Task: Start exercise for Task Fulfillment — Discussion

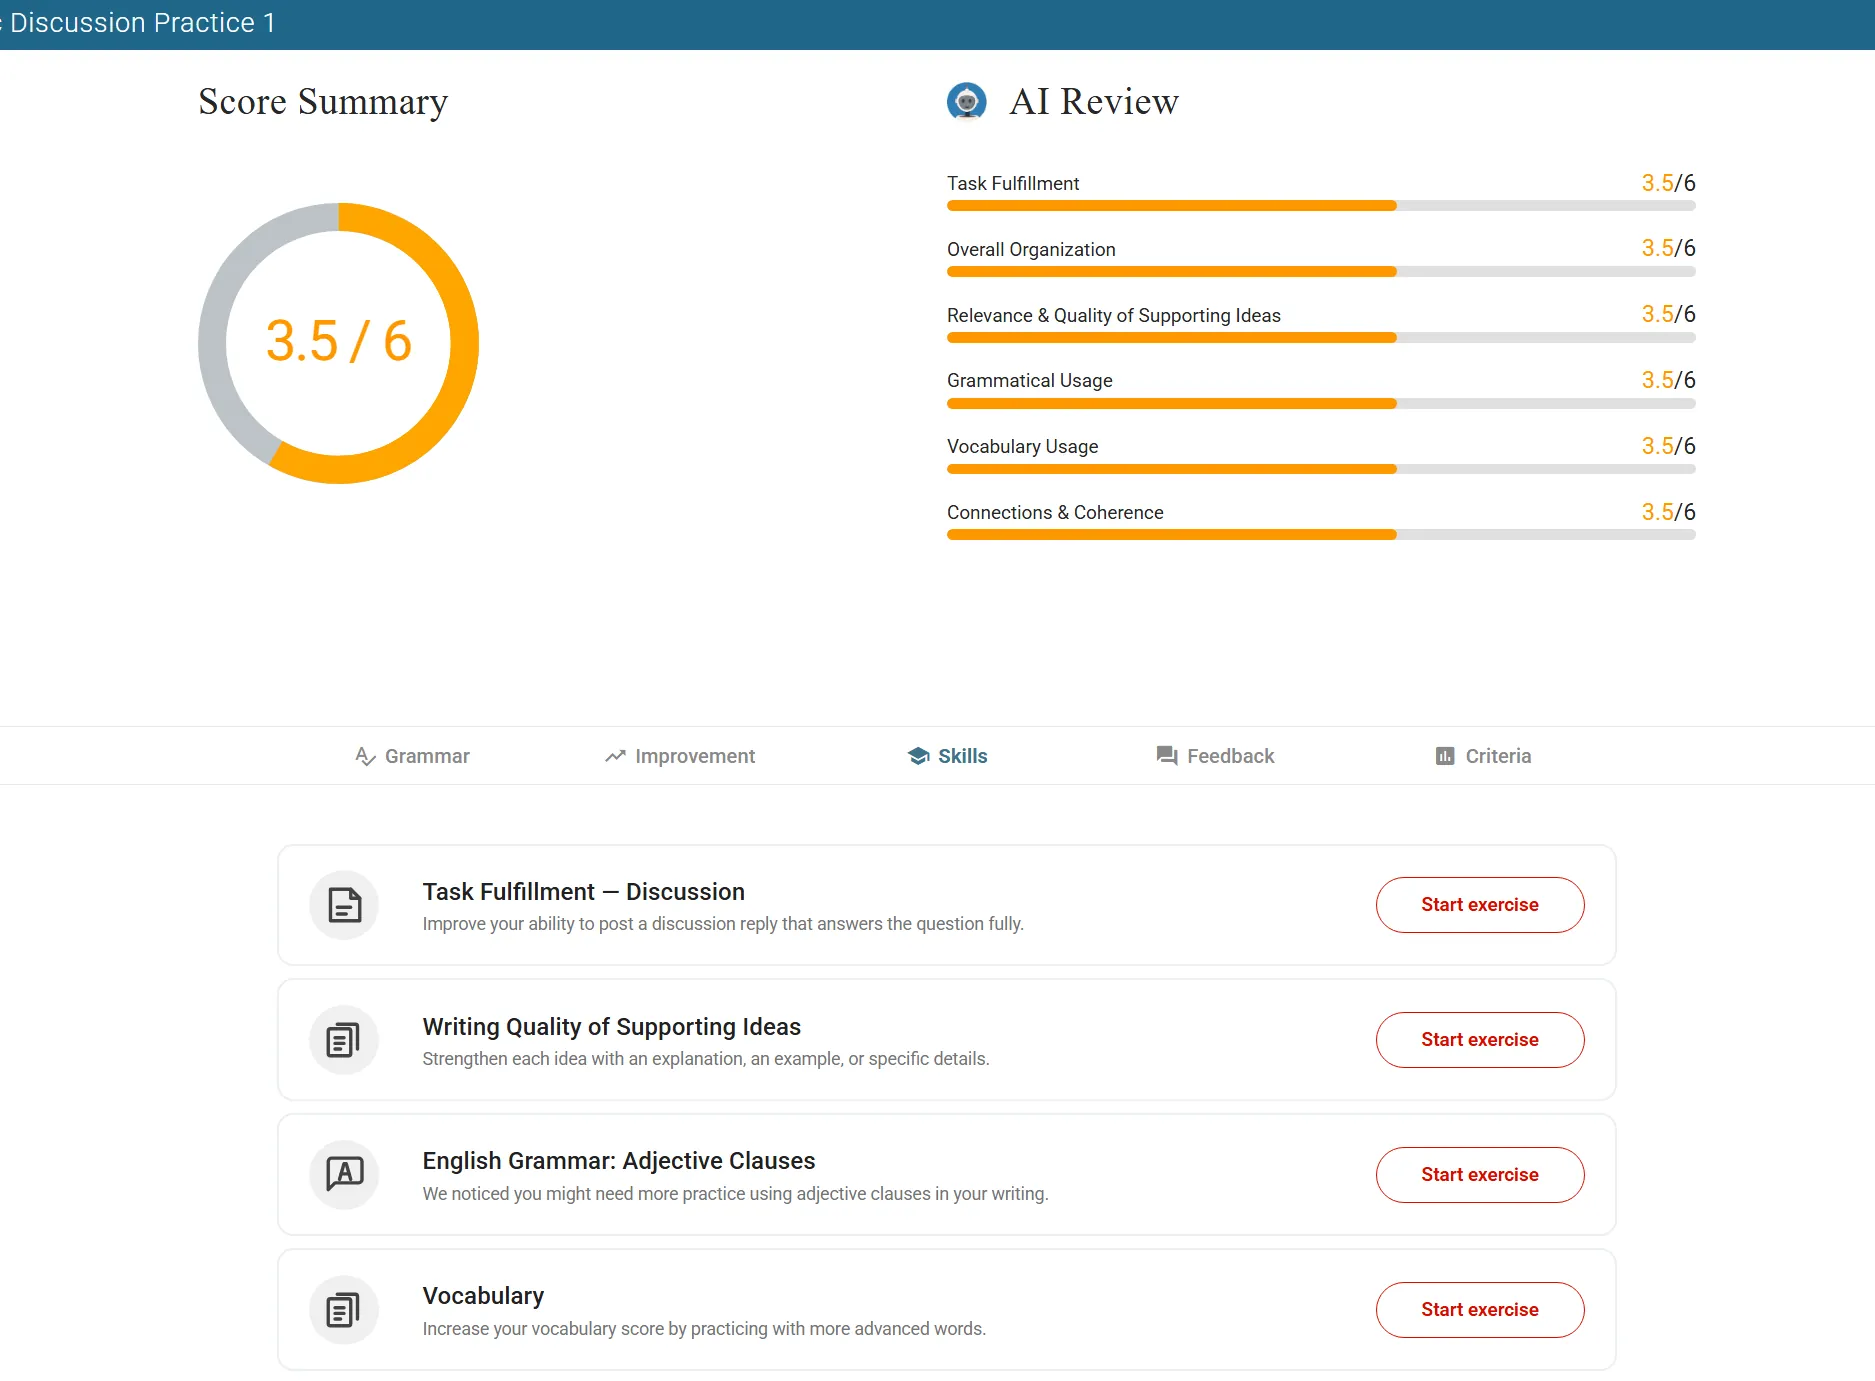Action: coord(1480,905)
